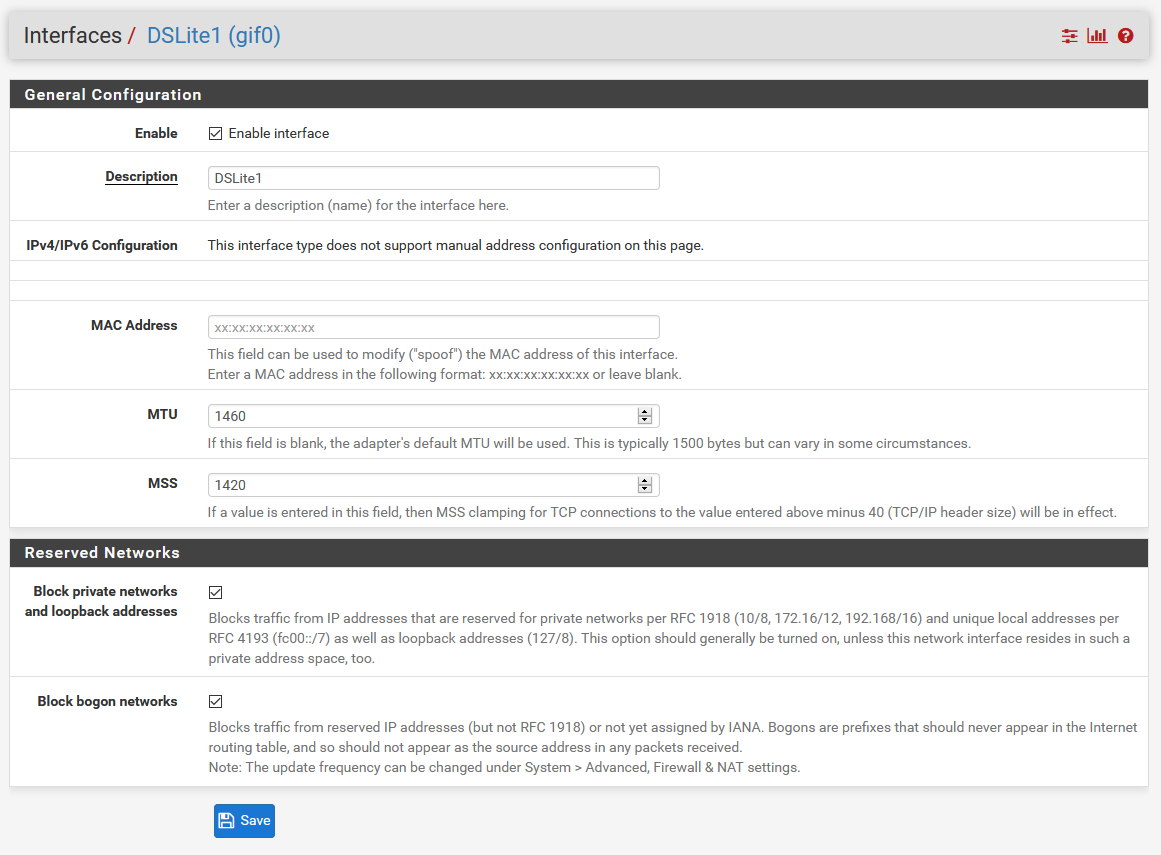Click the 'Enter a description (name)' help text
The height and width of the screenshot is (855, 1161).
point(358,205)
